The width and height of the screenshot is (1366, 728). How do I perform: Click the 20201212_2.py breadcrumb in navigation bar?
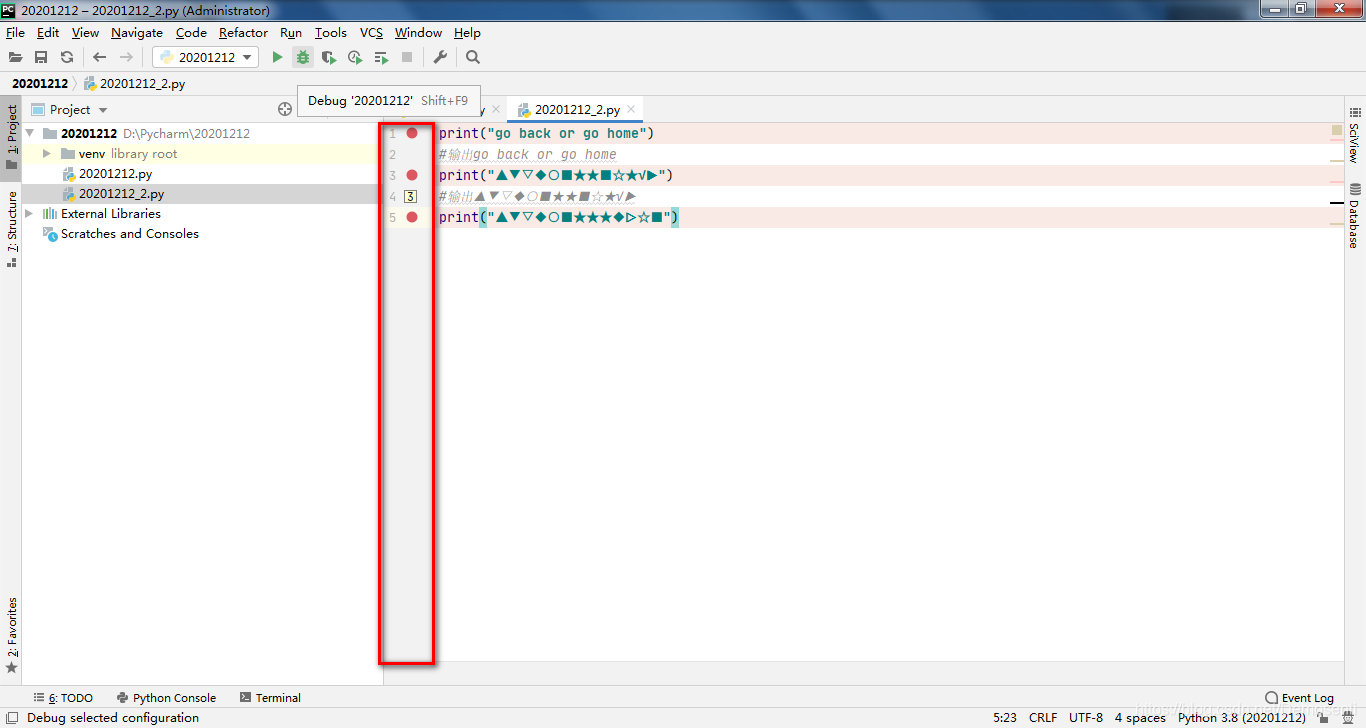point(135,84)
